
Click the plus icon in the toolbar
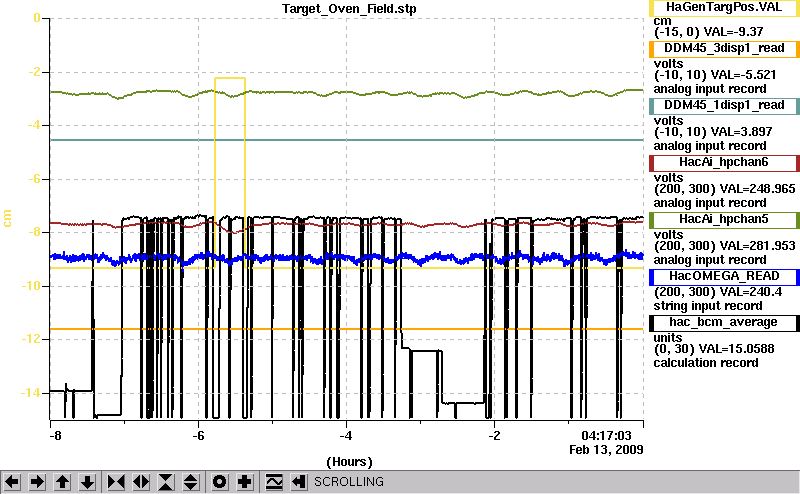(245, 482)
